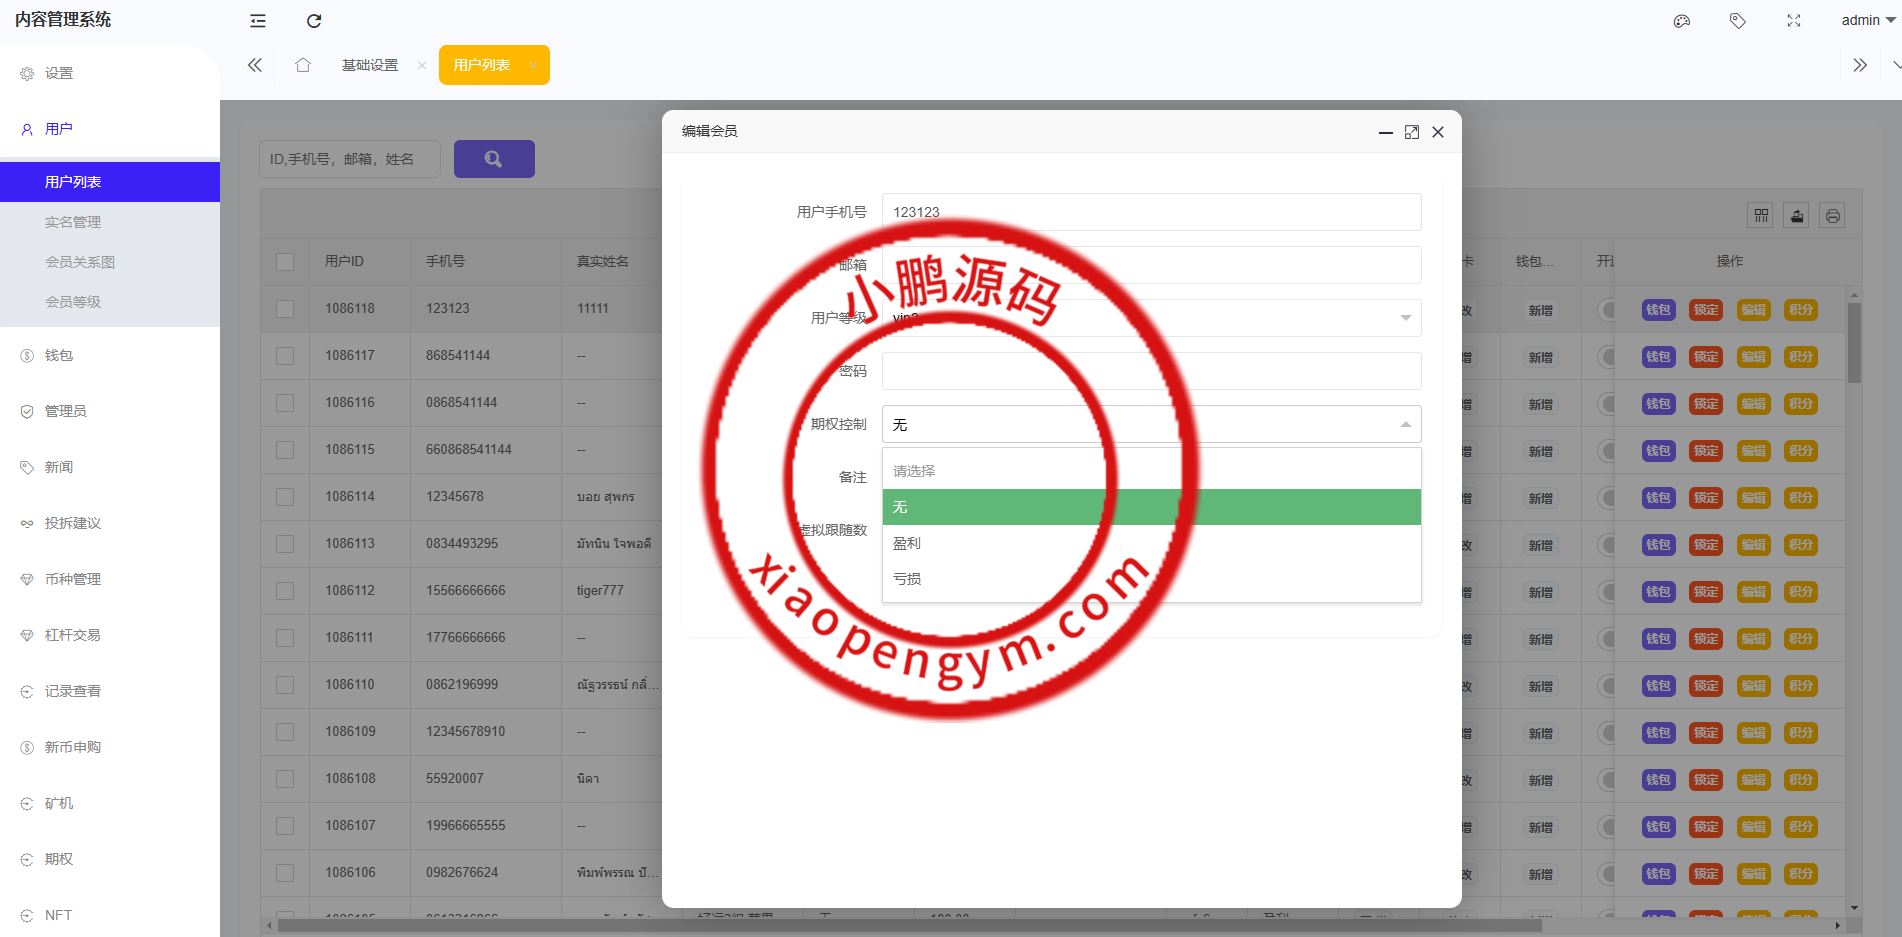Image resolution: width=1902 pixels, height=937 pixels.
Task: Check the box for user 1086117
Action: click(285, 356)
